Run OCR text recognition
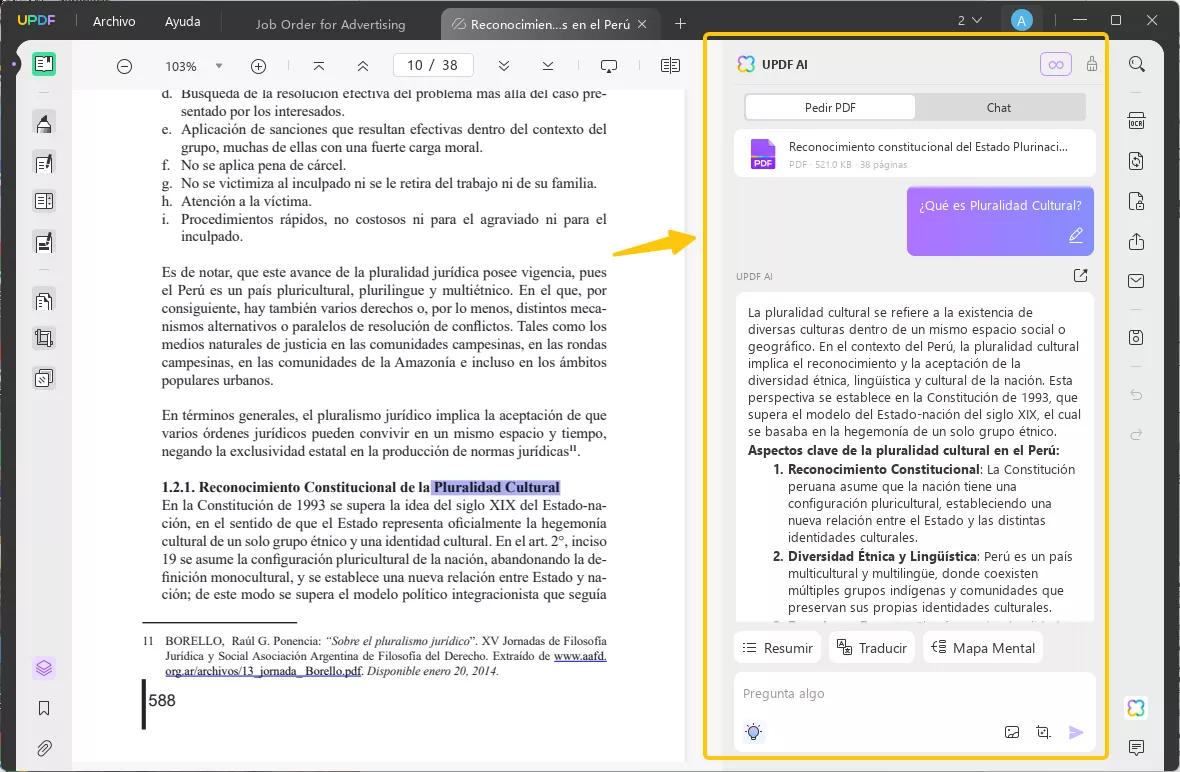 (x=1136, y=121)
